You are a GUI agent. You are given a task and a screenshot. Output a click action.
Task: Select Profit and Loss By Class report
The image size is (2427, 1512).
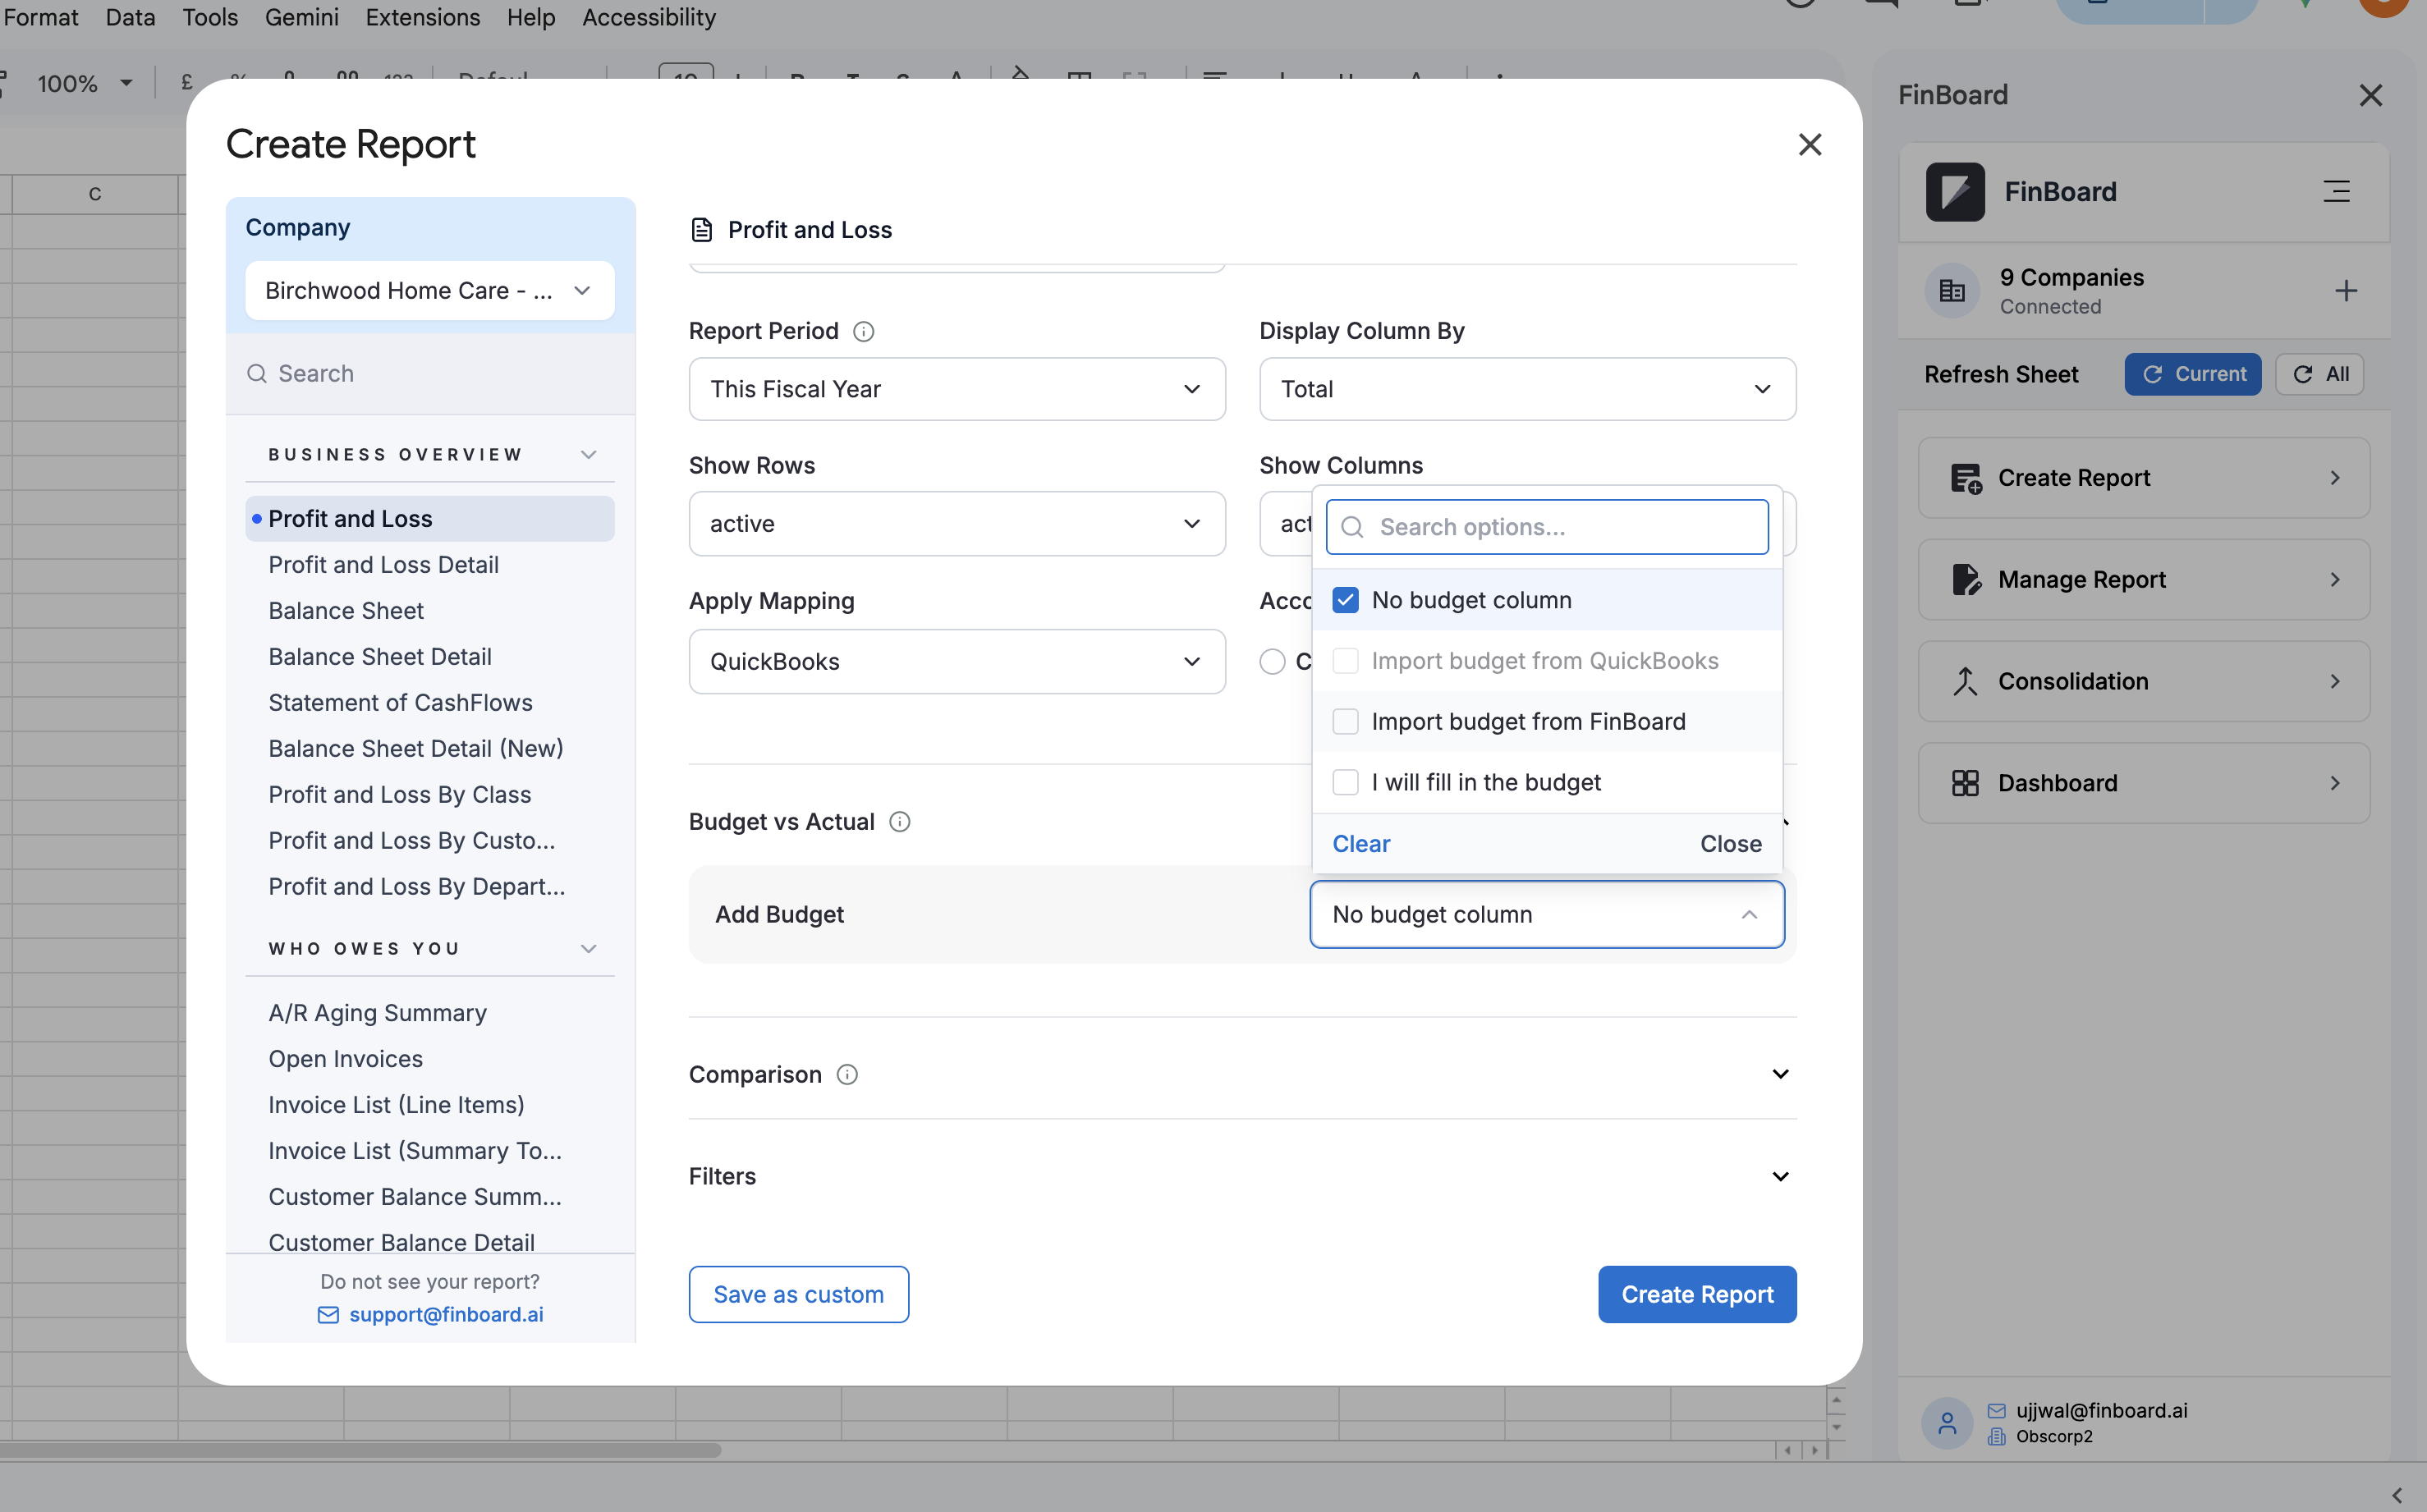tap(399, 795)
